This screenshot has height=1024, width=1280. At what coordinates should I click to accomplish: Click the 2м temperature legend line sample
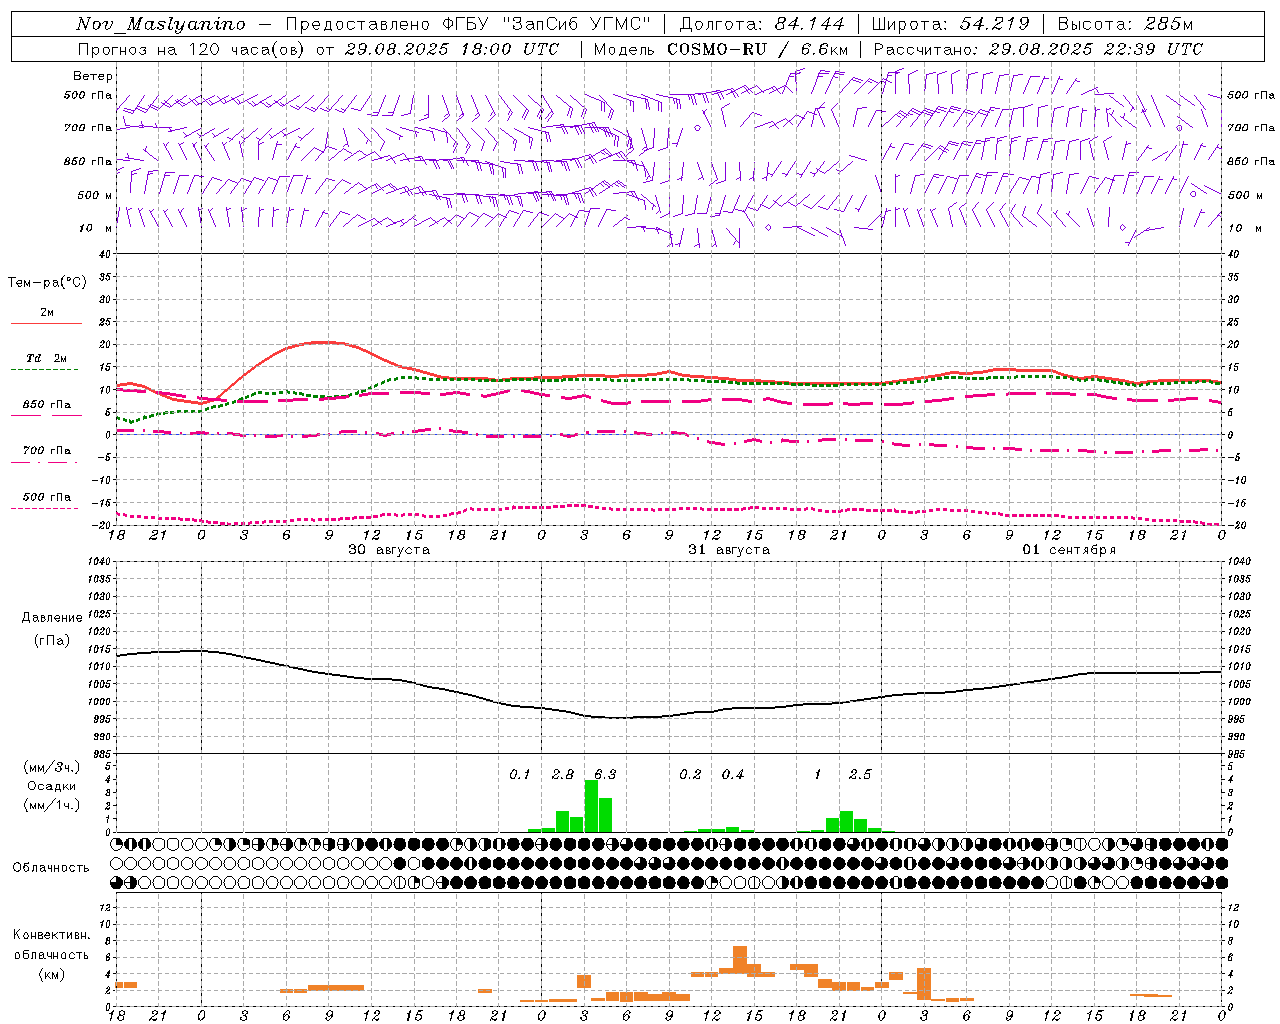pos(46,324)
